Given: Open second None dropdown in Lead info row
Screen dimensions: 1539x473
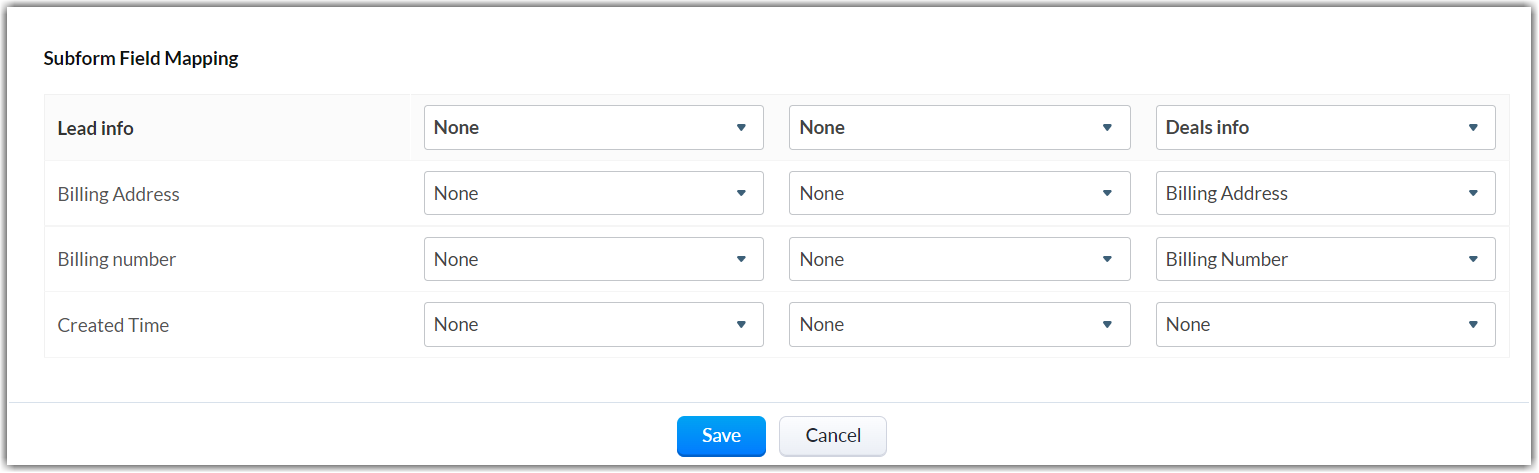Looking at the screenshot, I should [x=959, y=128].
